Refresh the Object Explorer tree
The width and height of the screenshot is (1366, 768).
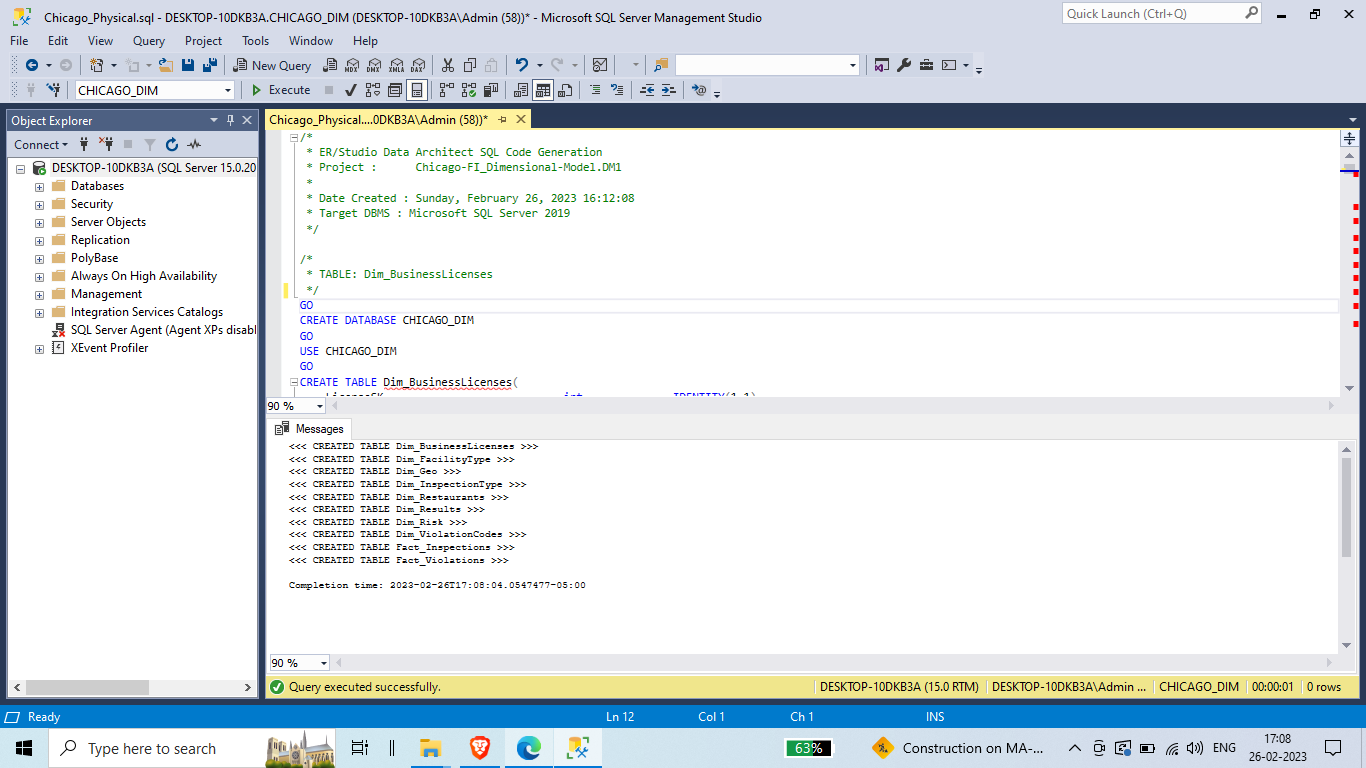click(172, 144)
